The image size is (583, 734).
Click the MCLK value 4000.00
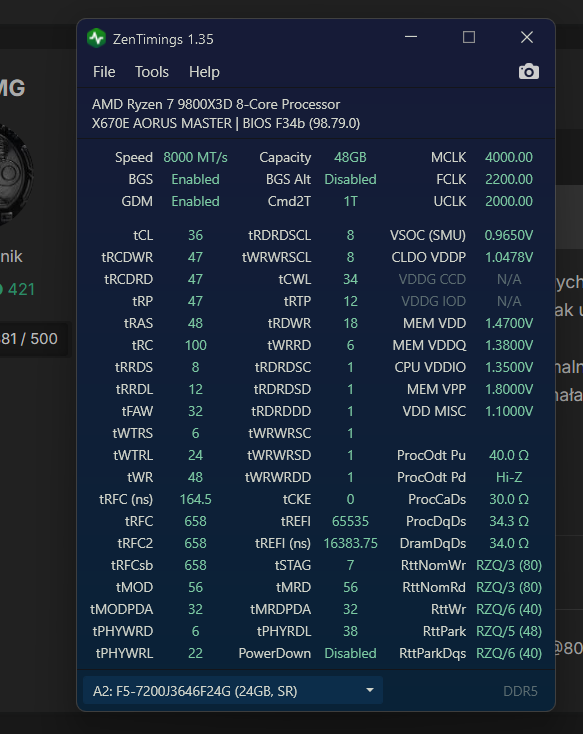(x=509, y=157)
